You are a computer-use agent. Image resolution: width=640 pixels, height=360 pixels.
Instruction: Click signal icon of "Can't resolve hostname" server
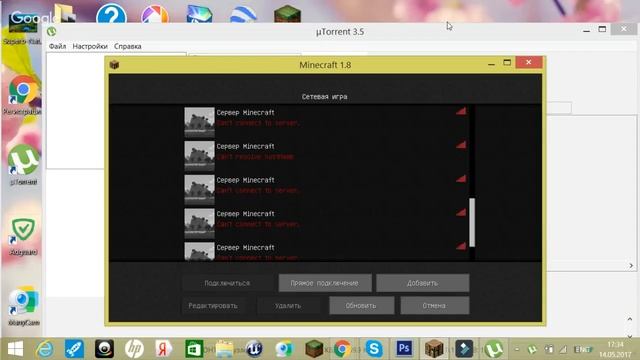pos(461,144)
